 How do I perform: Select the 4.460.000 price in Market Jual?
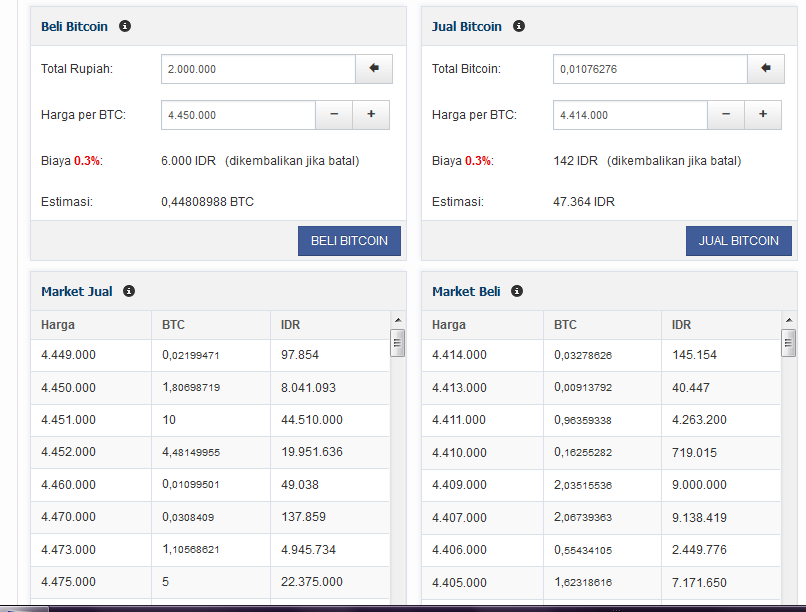(68, 485)
